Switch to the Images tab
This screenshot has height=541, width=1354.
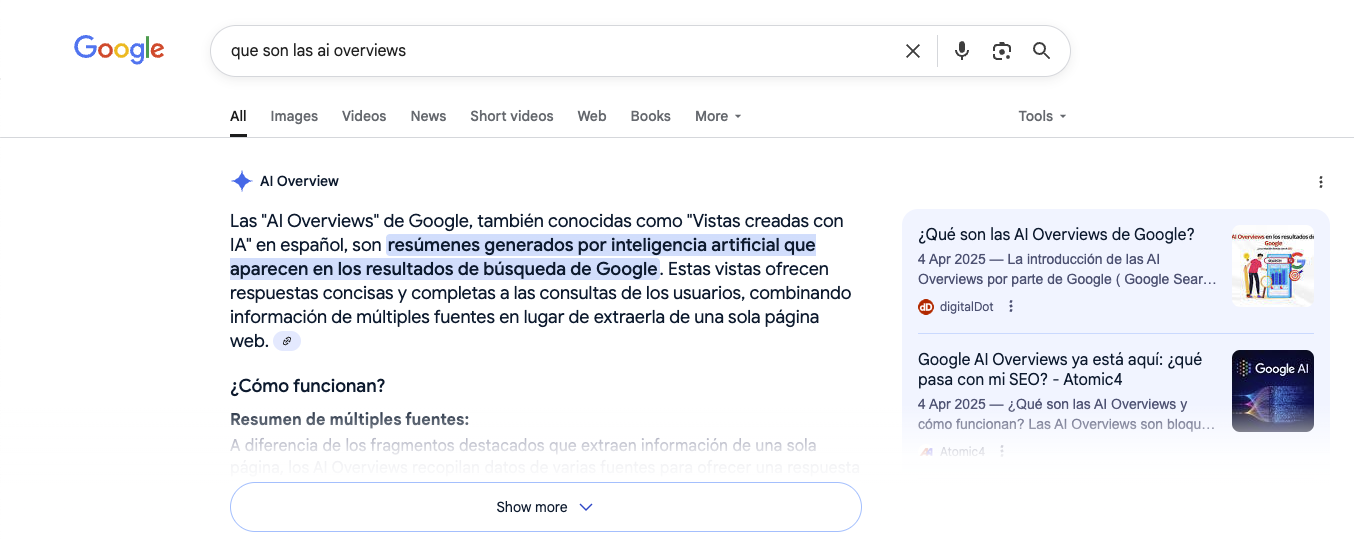coord(294,116)
